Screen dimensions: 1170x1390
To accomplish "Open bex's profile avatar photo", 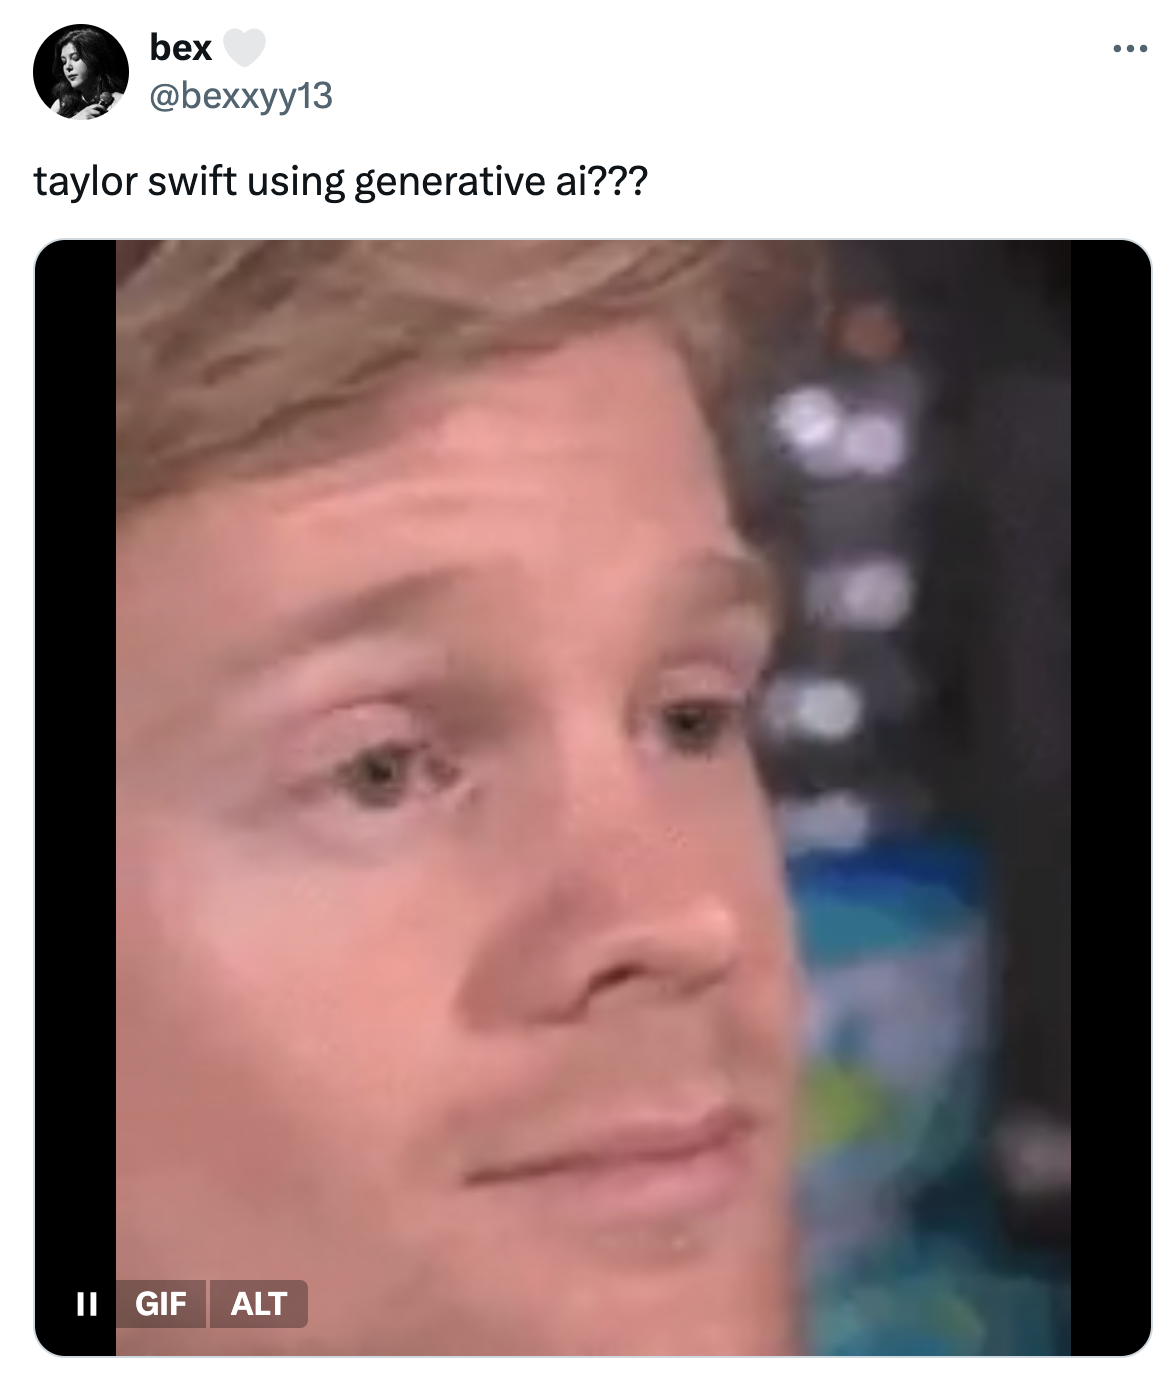I will tap(81, 72).
